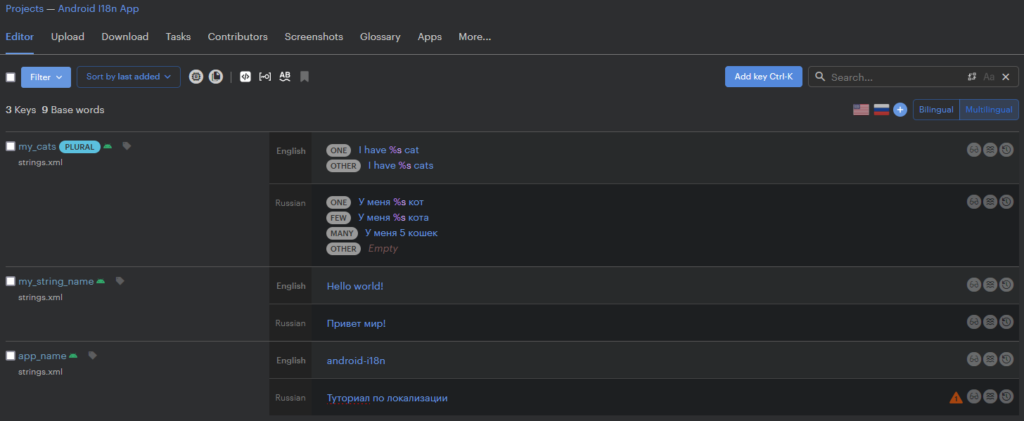Open history icon for my_cats English row
The width and height of the screenshot is (1024, 421).
1006,150
